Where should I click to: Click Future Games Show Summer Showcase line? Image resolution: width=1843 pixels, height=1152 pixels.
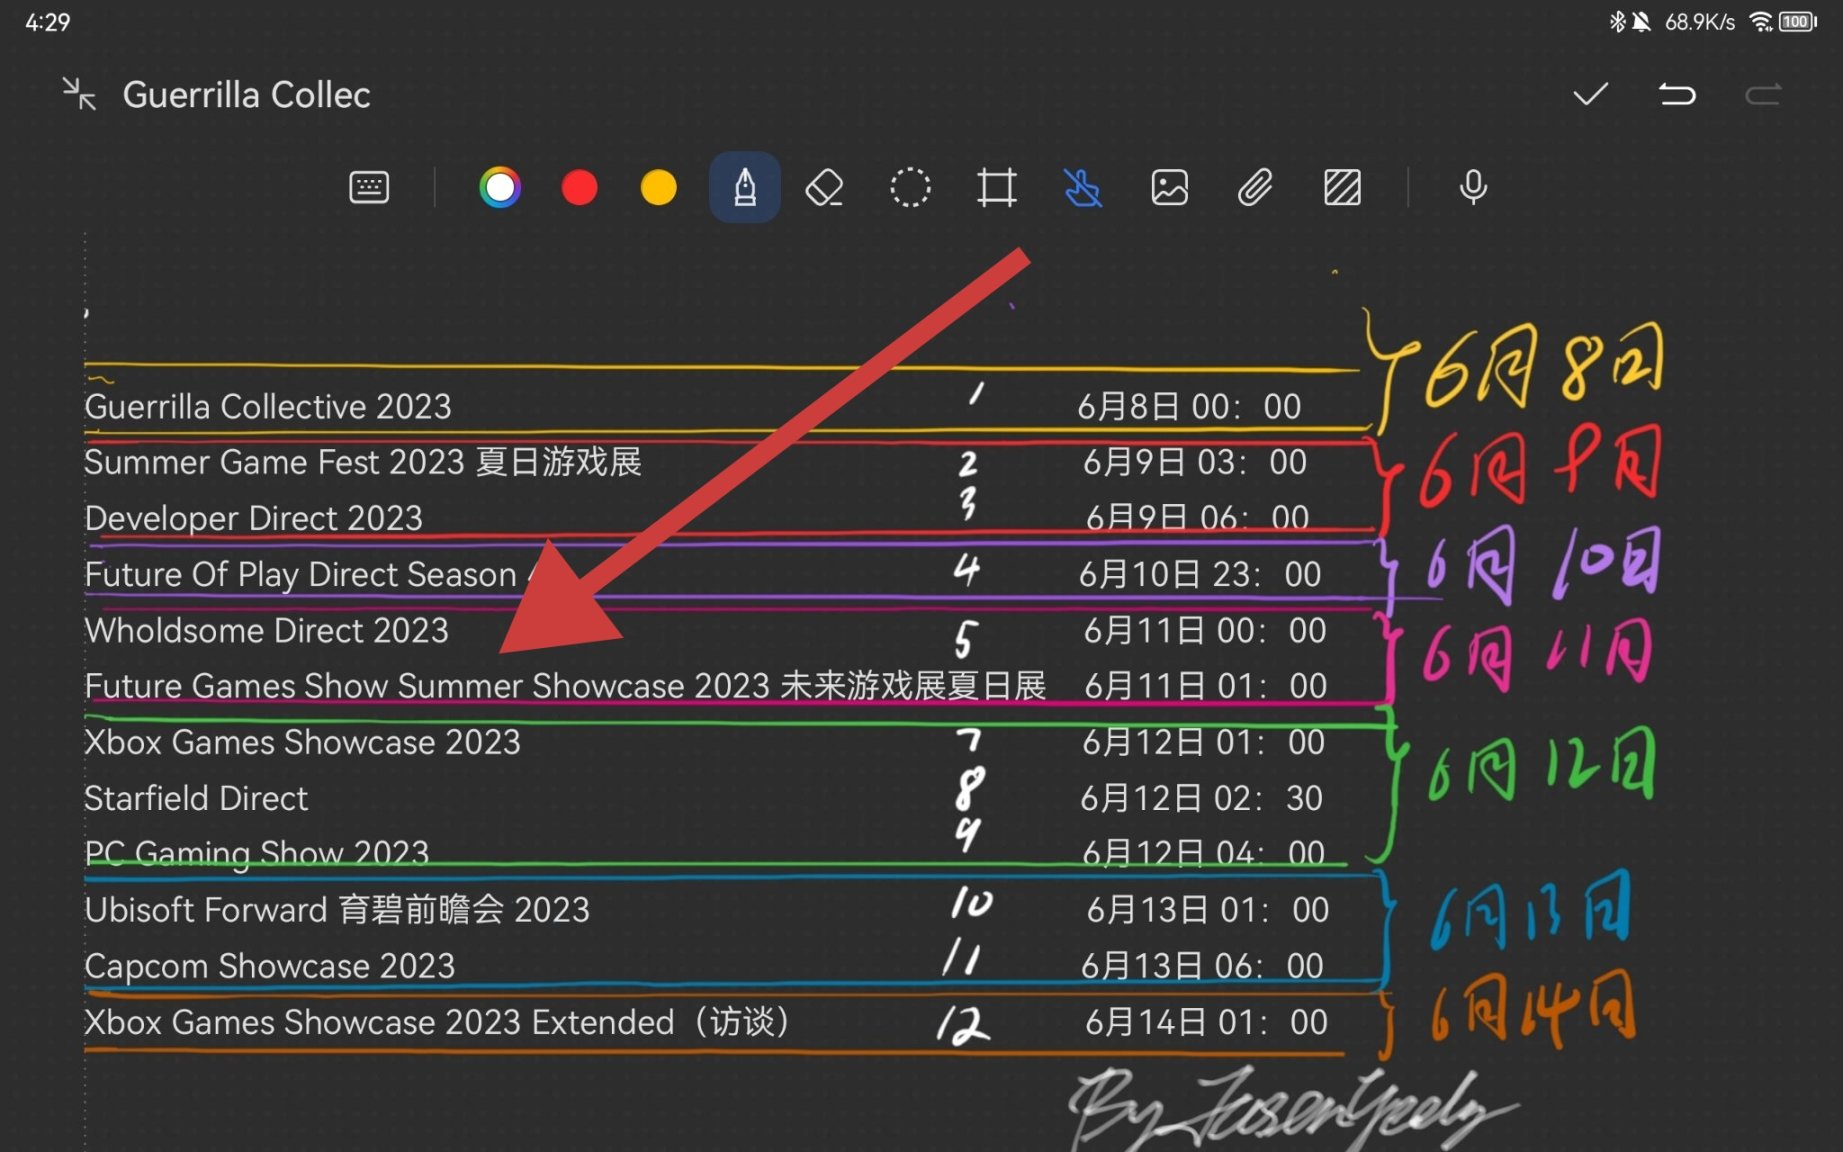[565, 686]
